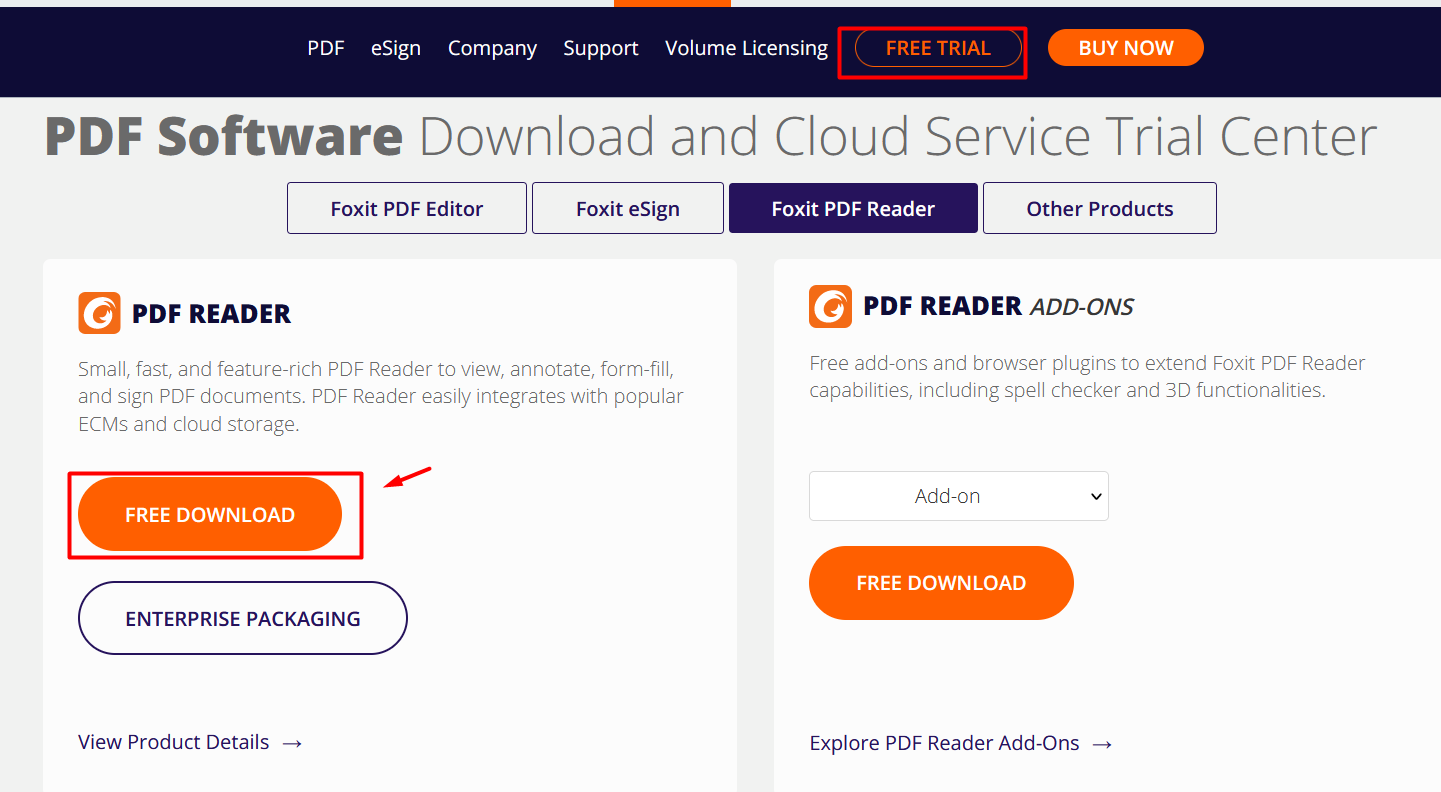This screenshot has height=792, width=1441.
Task: Open the eSign navigation menu
Action: pos(396,48)
